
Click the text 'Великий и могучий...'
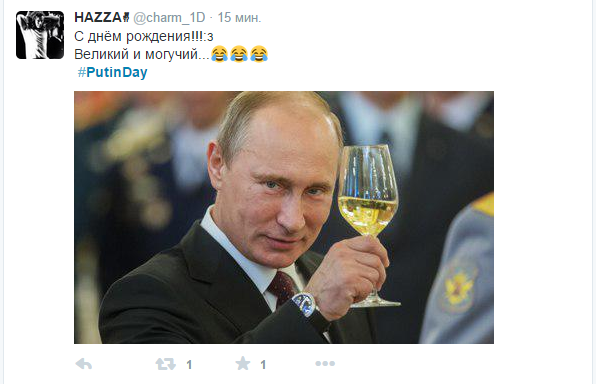click(142, 54)
